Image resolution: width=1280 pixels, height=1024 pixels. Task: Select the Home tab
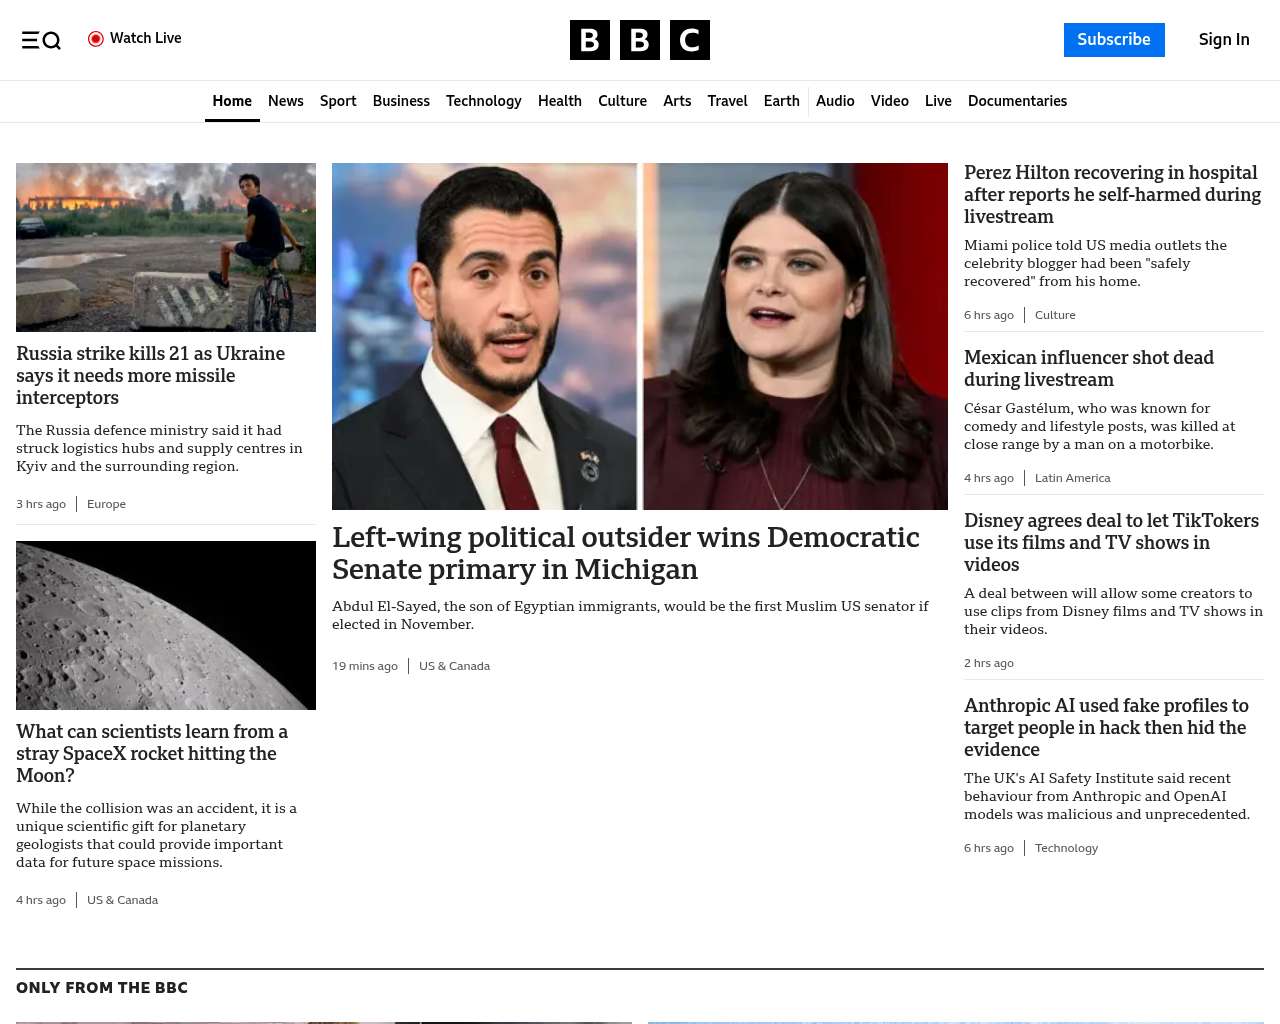(x=232, y=101)
